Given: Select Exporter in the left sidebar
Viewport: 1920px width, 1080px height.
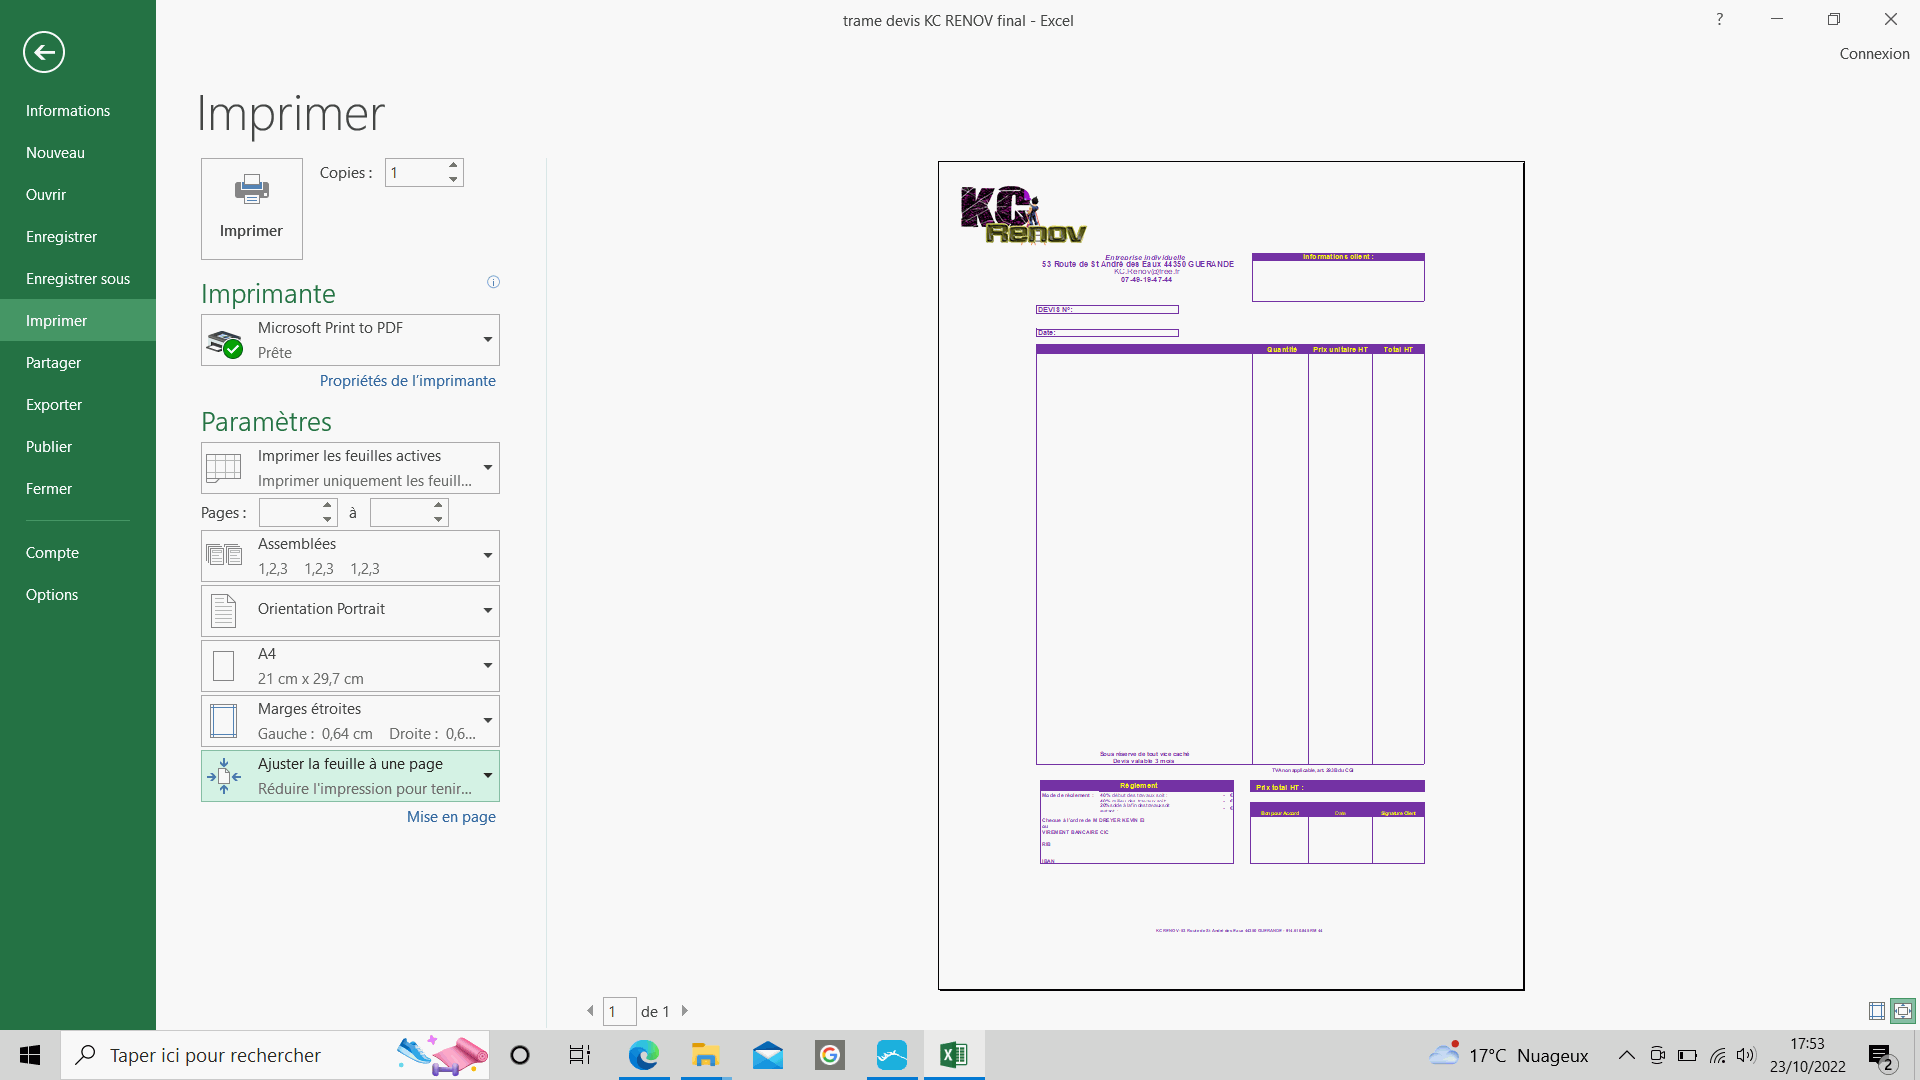Looking at the screenshot, I should pyautogui.click(x=54, y=405).
